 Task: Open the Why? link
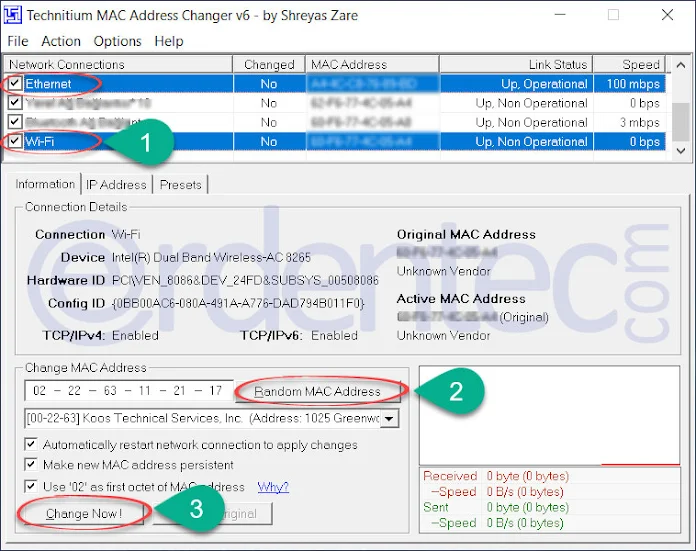click(x=273, y=487)
